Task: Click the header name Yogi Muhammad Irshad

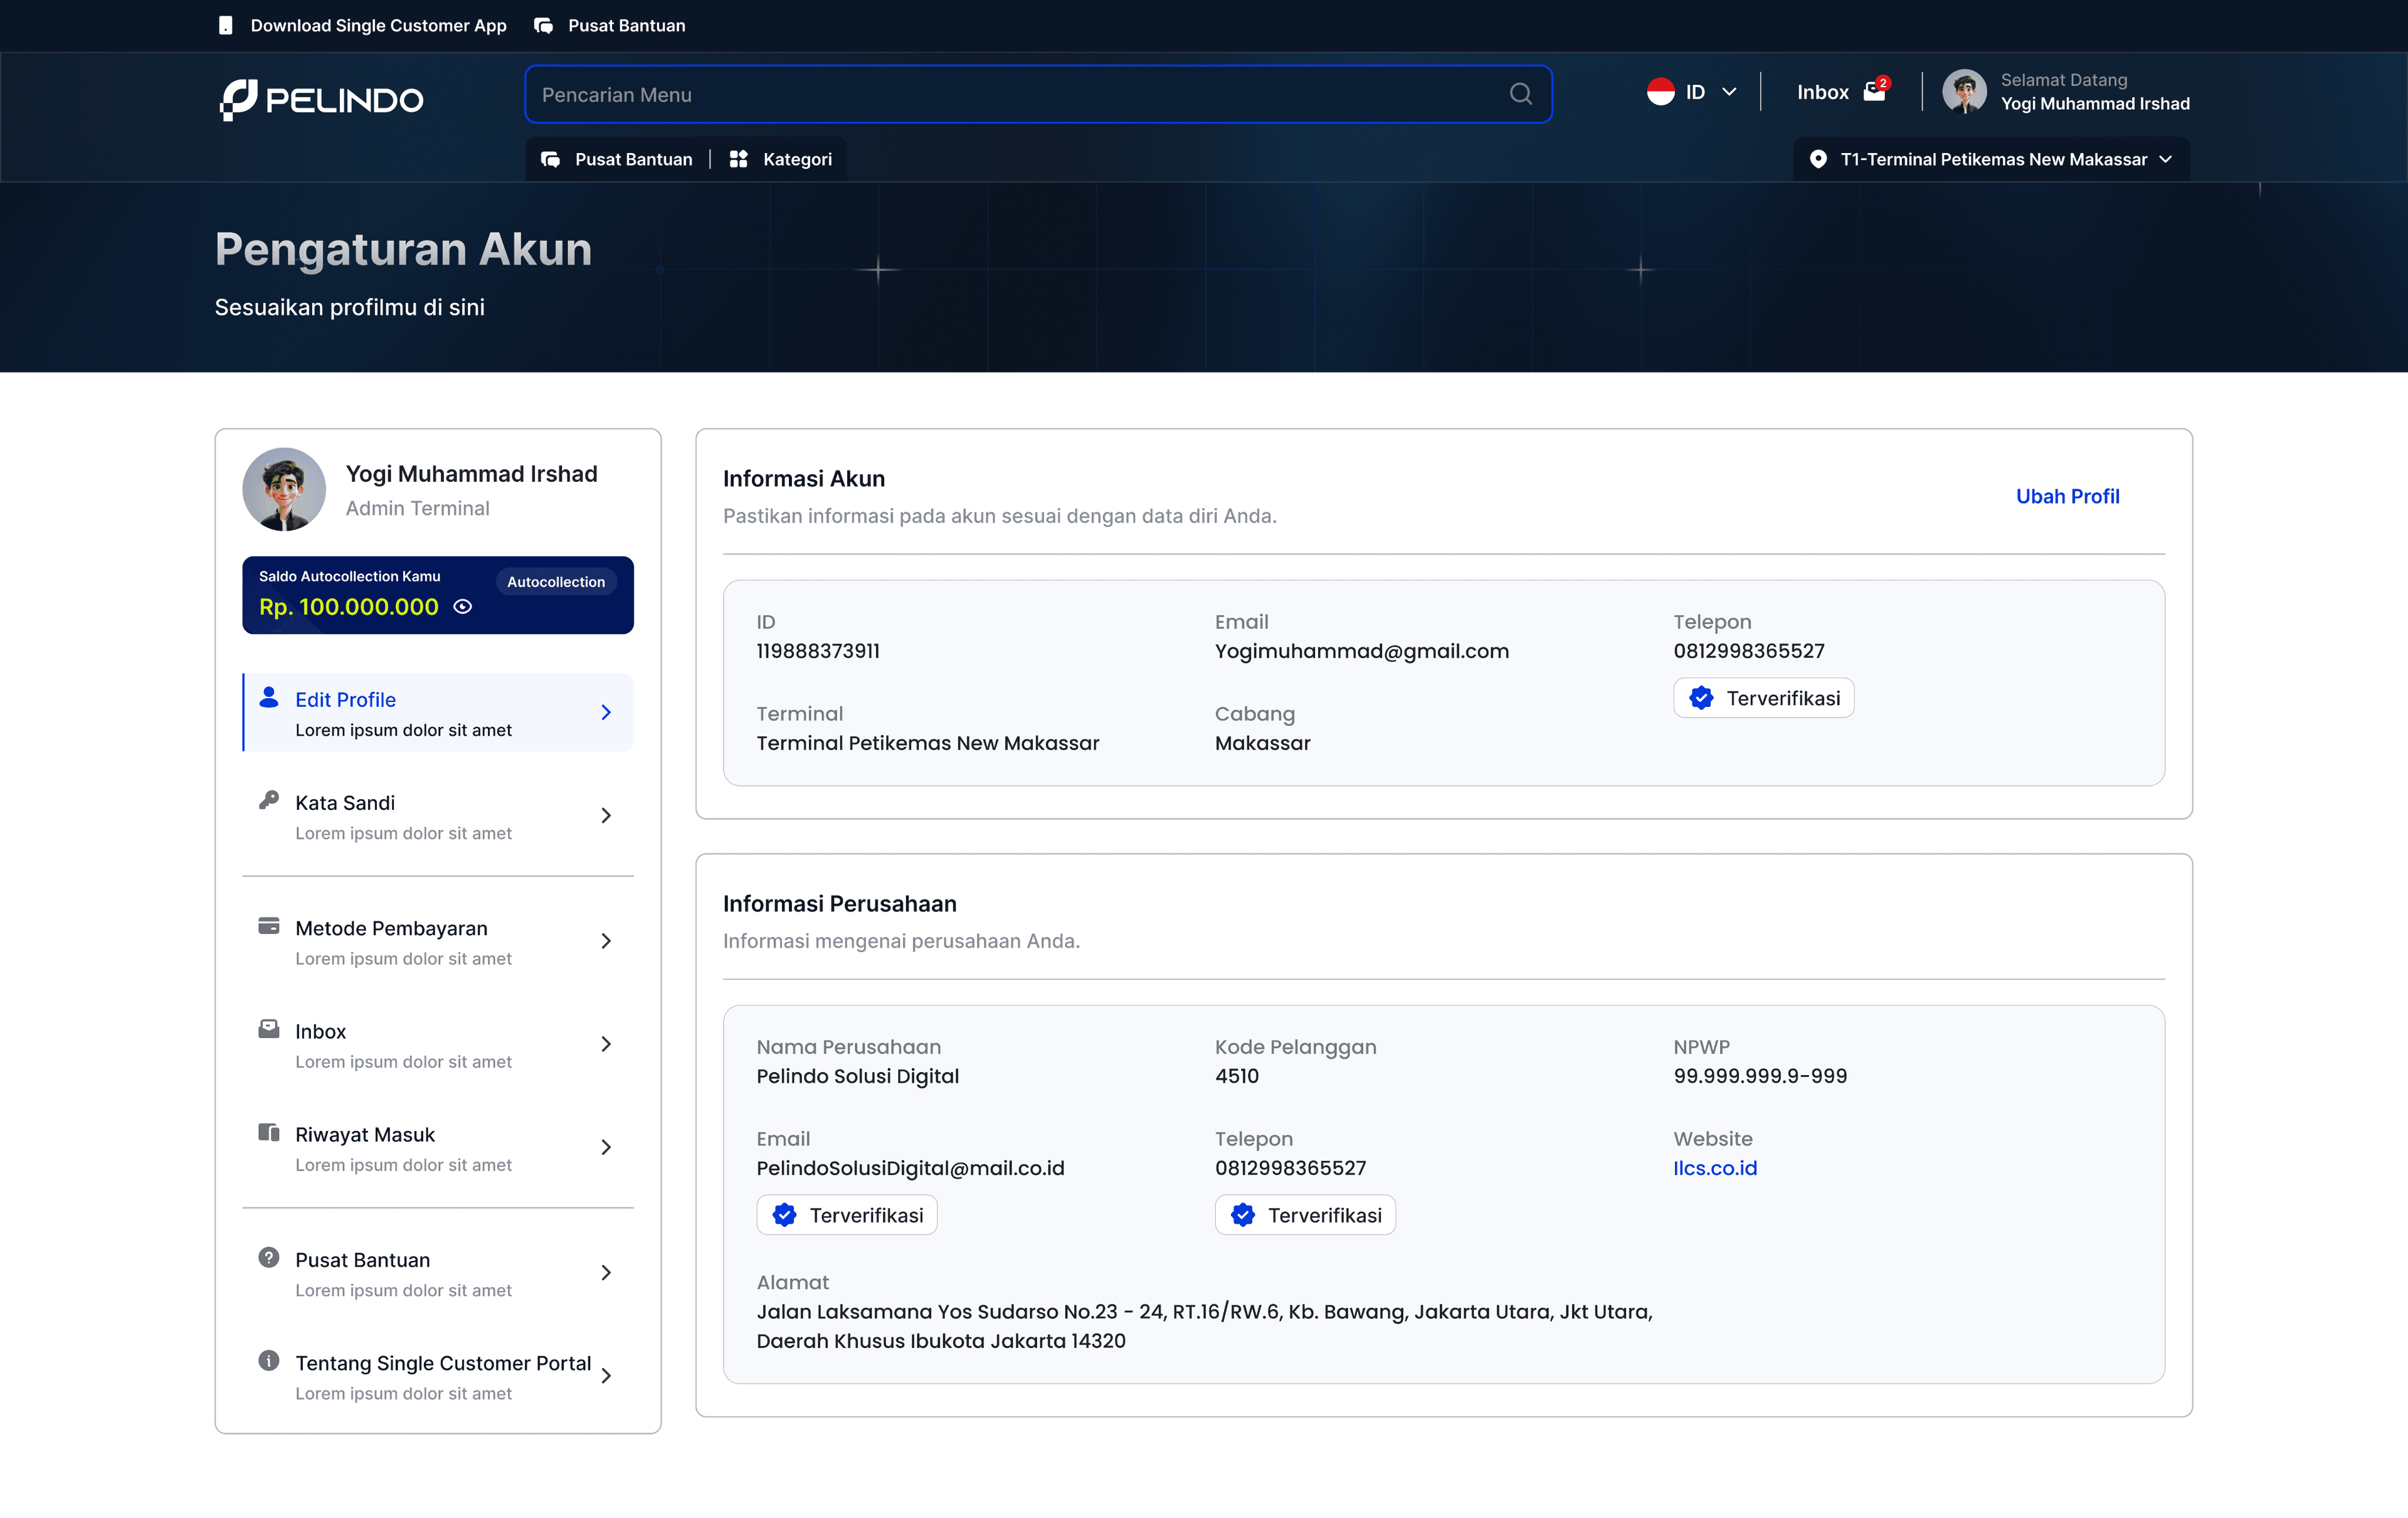Action: click(x=2095, y=103)
